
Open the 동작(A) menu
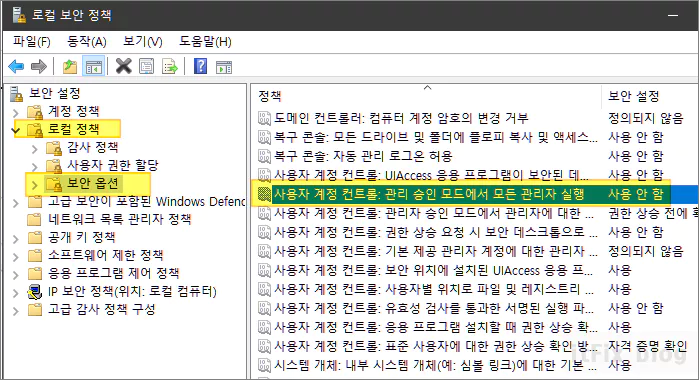coord(86,42)
